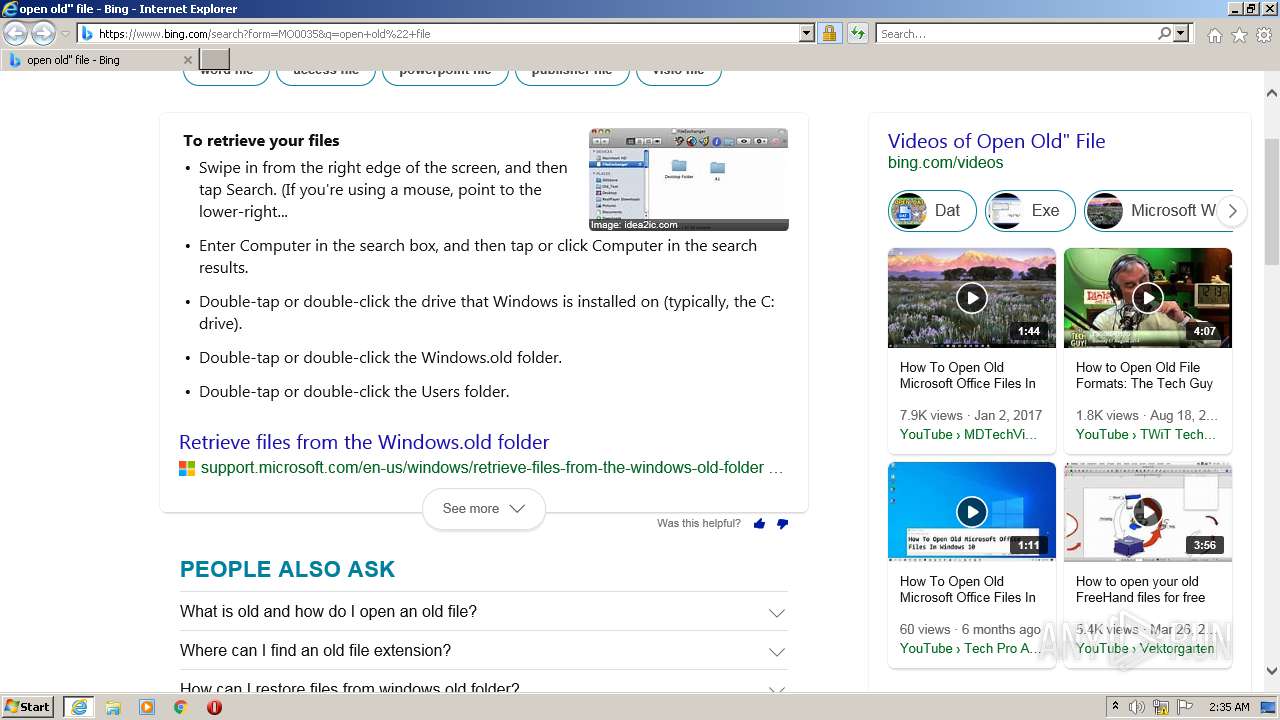The width and height of the screenshot is (1280, 720).
Task: Close the Bing tab
Action: pyautogui.click(x=187, y=60)
